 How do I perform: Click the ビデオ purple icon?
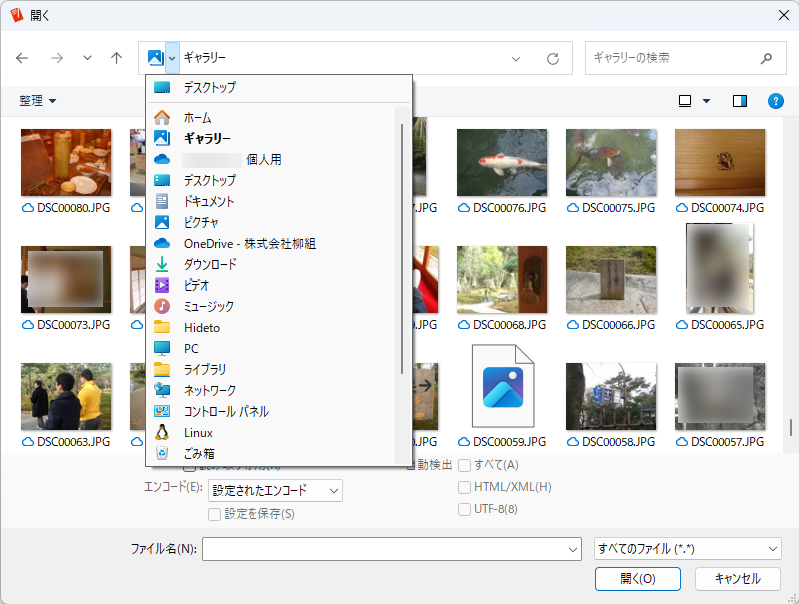tap(162, 285)
